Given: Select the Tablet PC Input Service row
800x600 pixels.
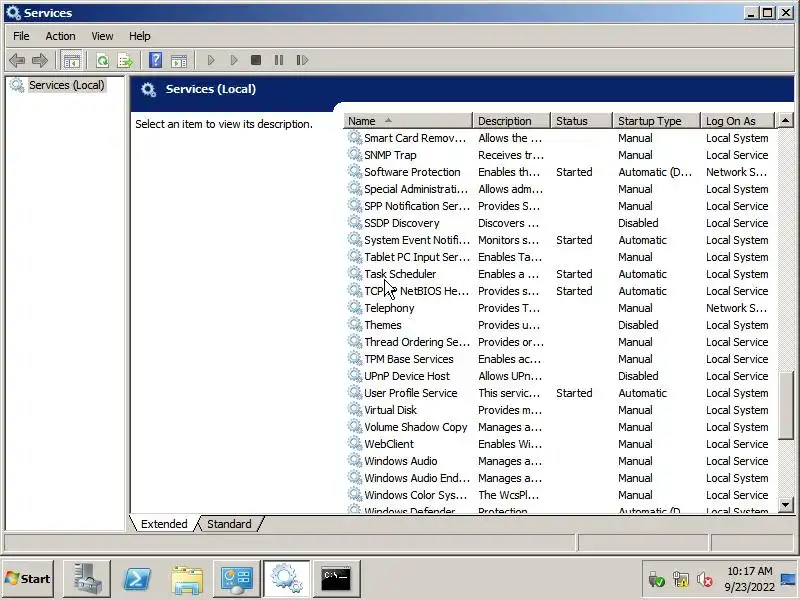Looking at the screenshot, I should (558, 257).
